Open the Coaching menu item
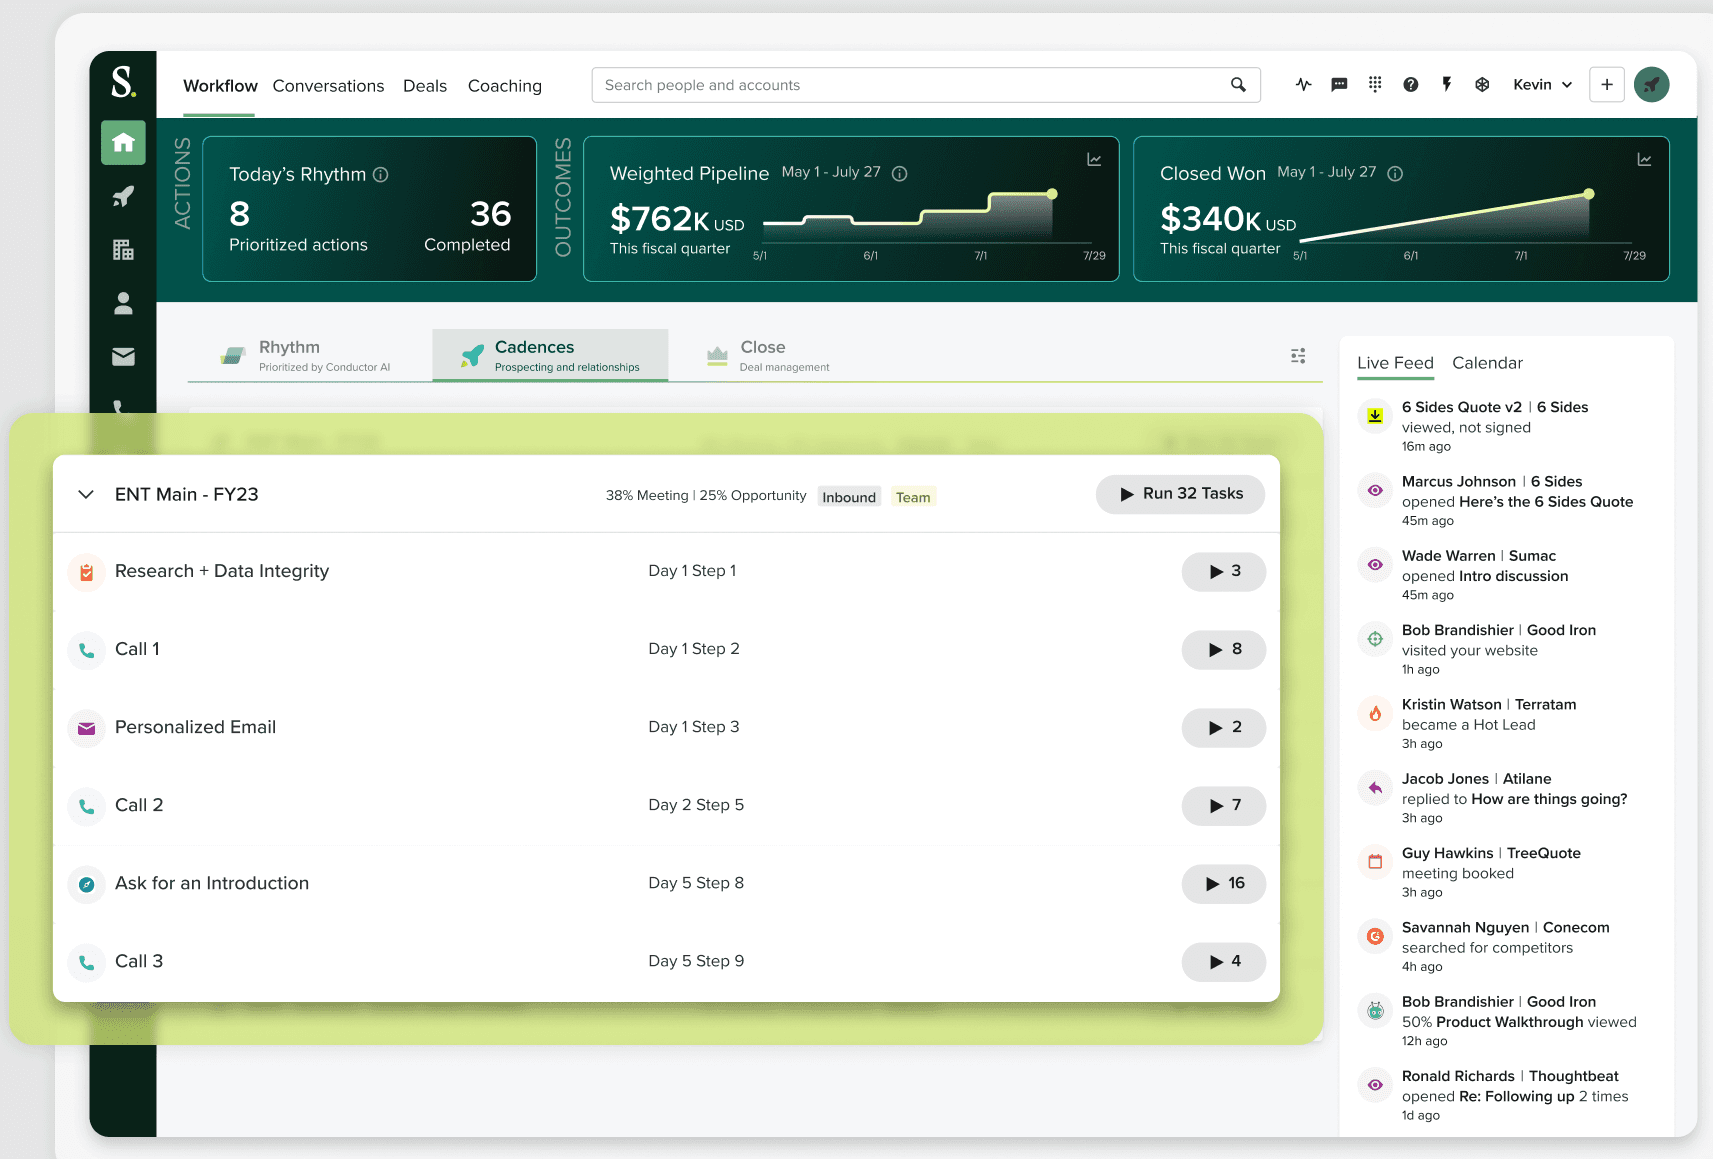This screenshot has height=1159, width=1713. coord(504,86)
